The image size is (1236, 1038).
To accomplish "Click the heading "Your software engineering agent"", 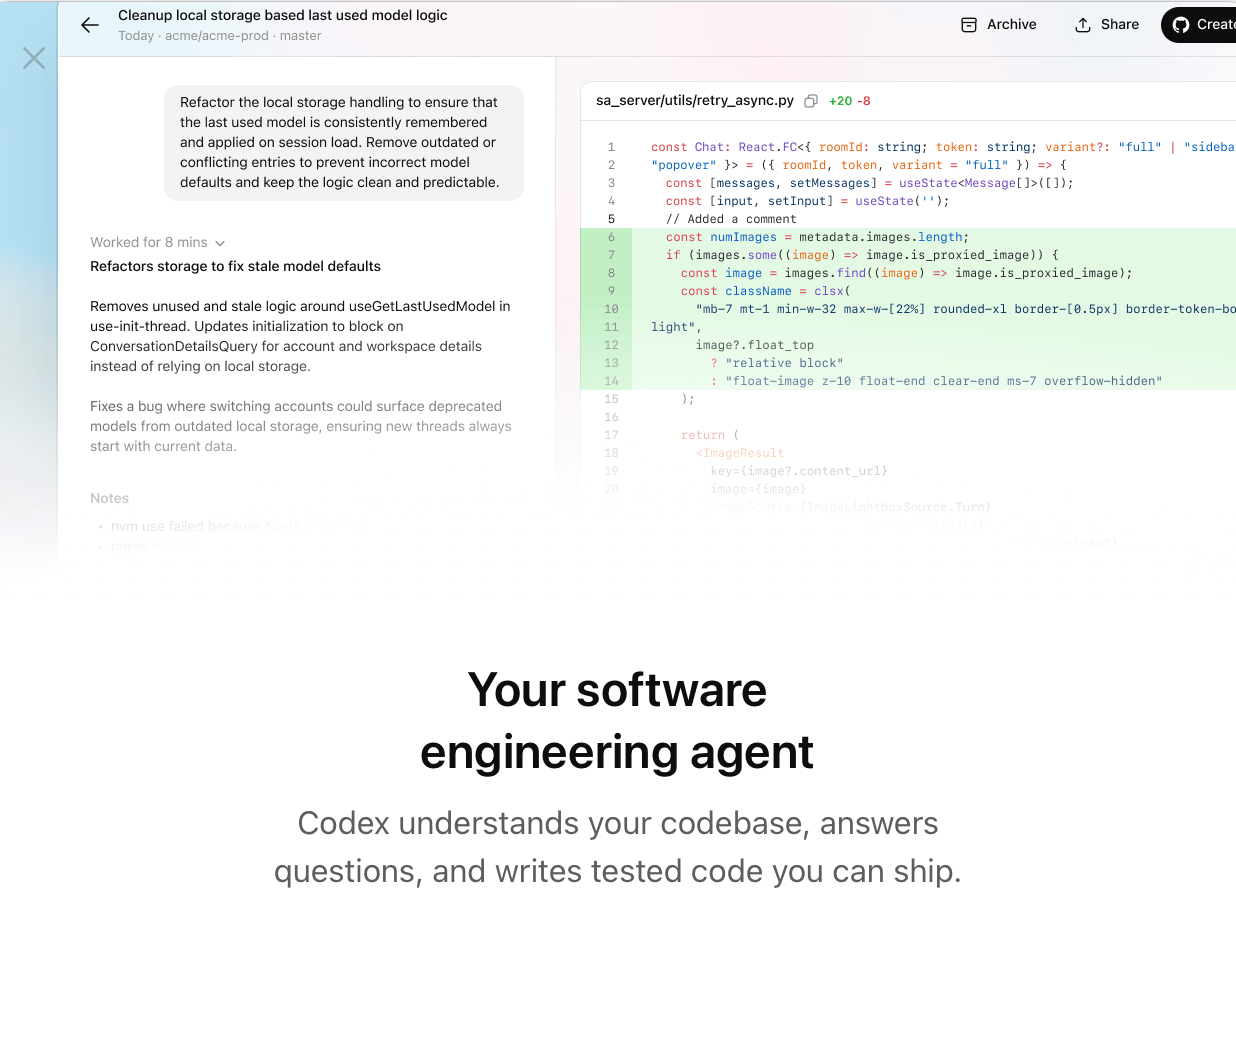I will coord(617,720).
